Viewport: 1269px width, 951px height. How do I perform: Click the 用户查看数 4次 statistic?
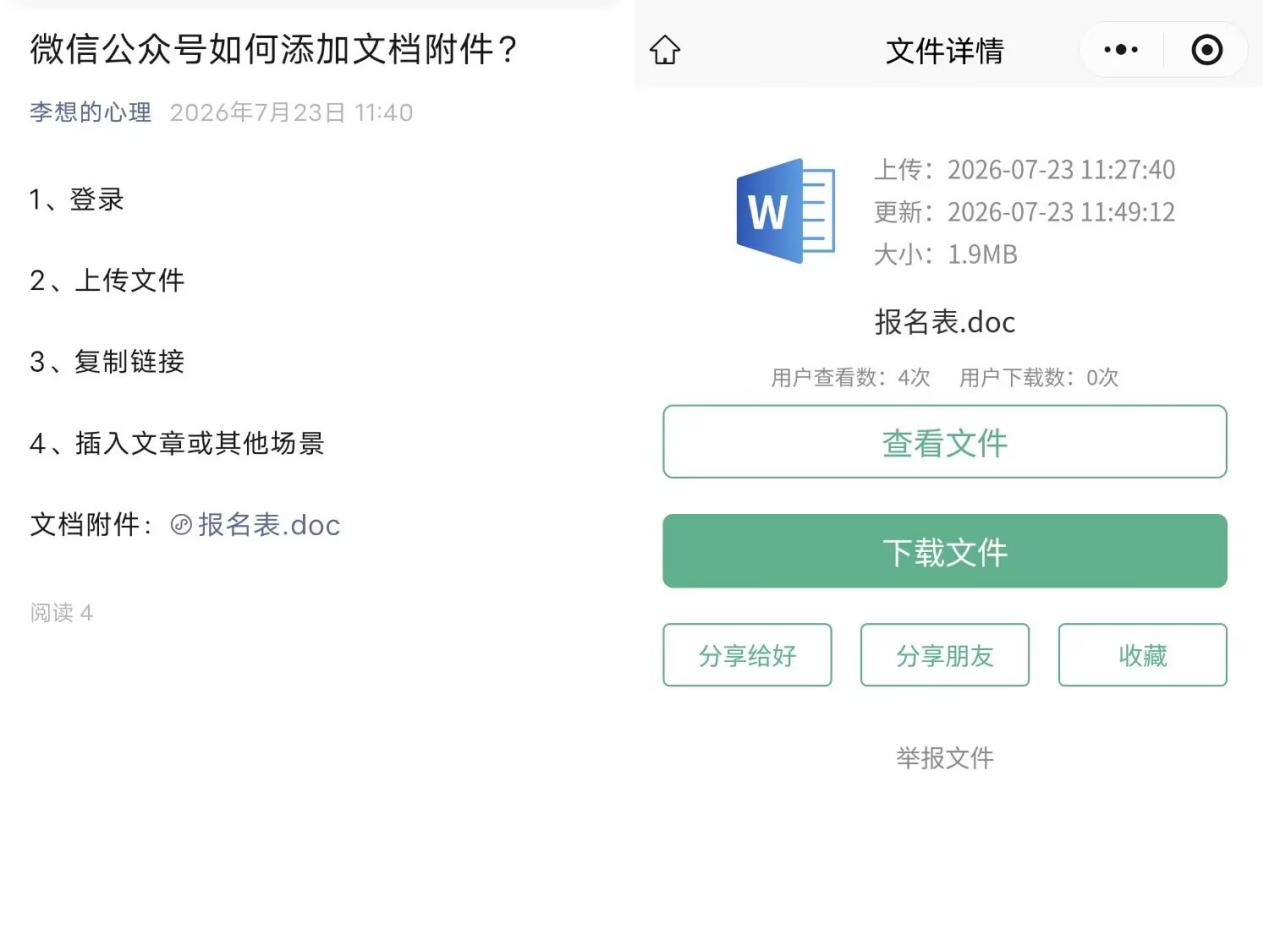(850, 377)
